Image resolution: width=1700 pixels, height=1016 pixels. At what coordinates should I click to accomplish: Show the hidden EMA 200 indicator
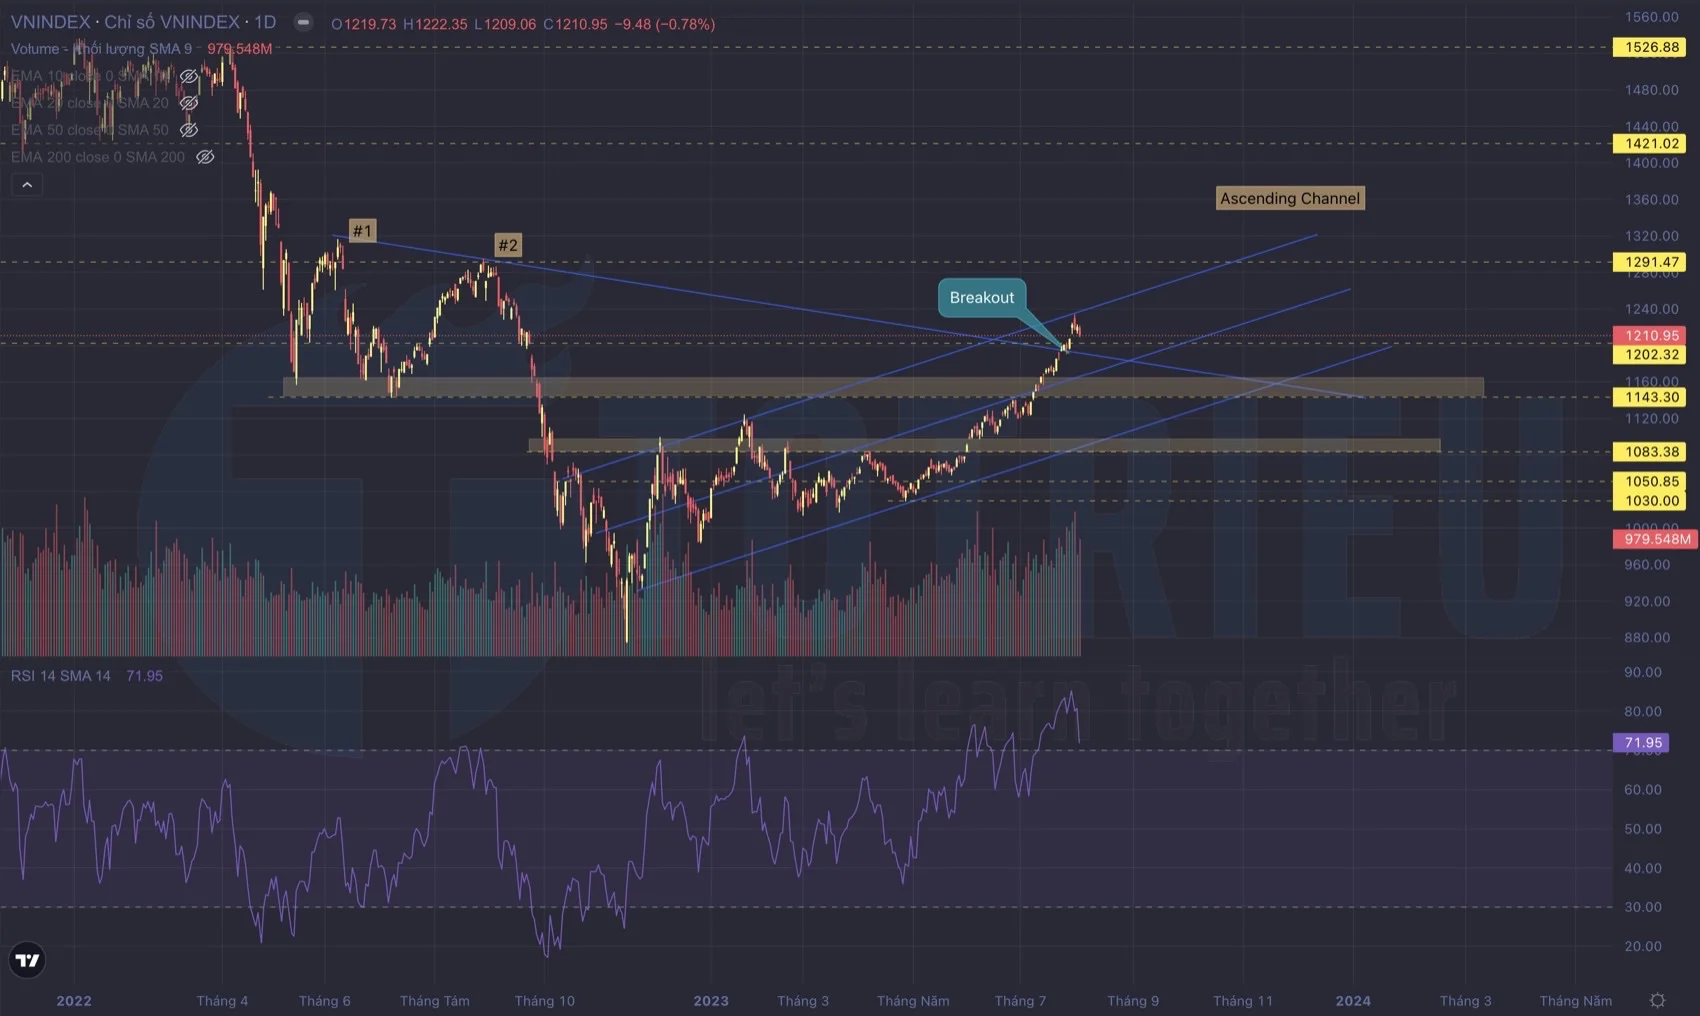[205, 157]
